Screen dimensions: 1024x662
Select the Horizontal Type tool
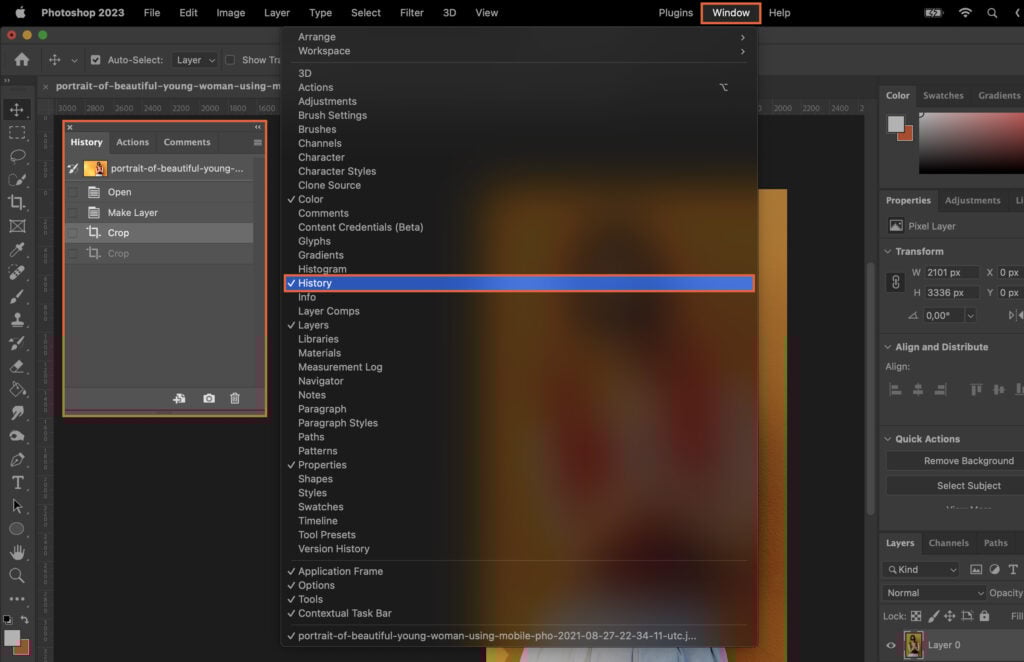click(x=17, y=481)
